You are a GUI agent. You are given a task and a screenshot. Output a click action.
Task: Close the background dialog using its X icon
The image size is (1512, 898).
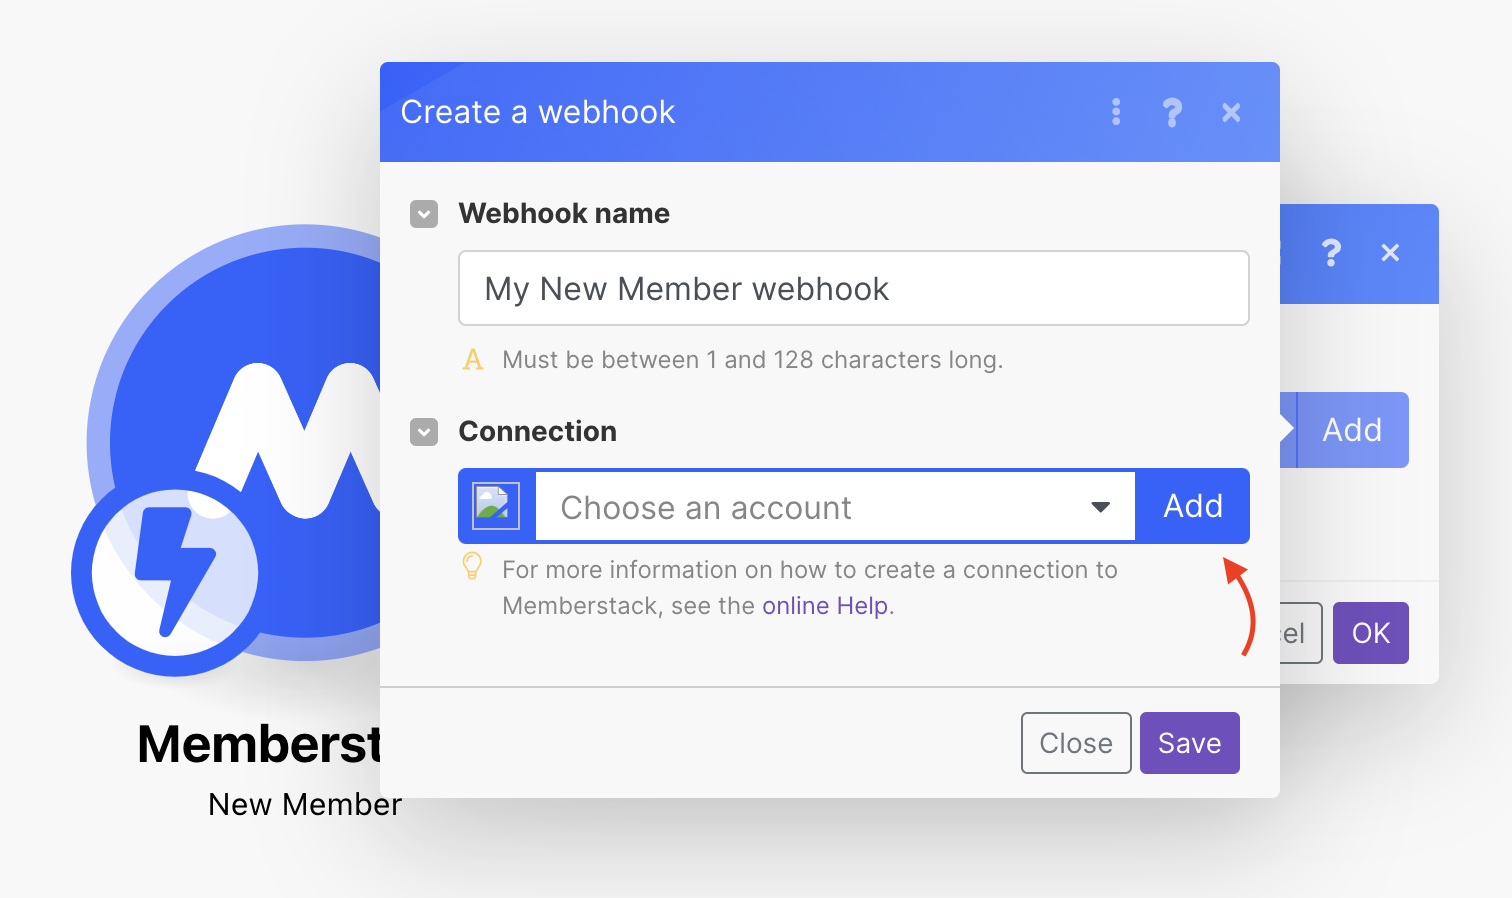point(1390,253)
